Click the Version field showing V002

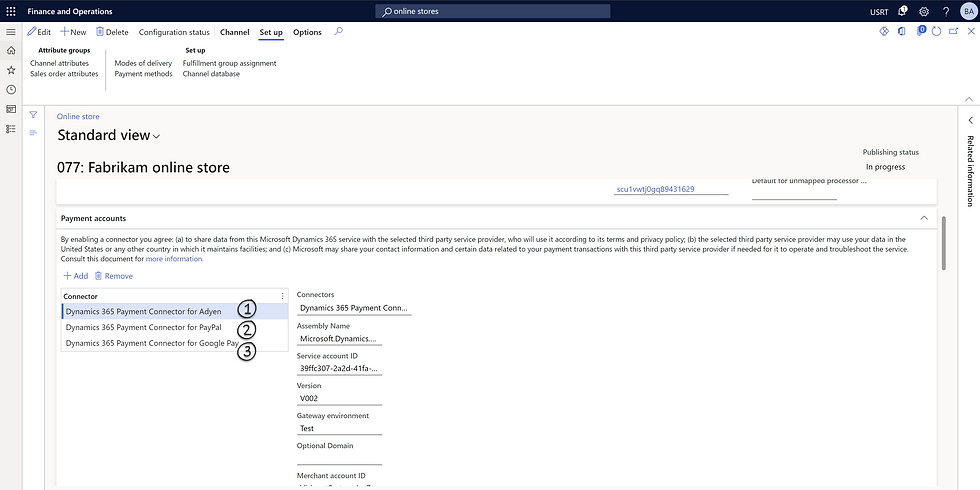pos(339,398)
